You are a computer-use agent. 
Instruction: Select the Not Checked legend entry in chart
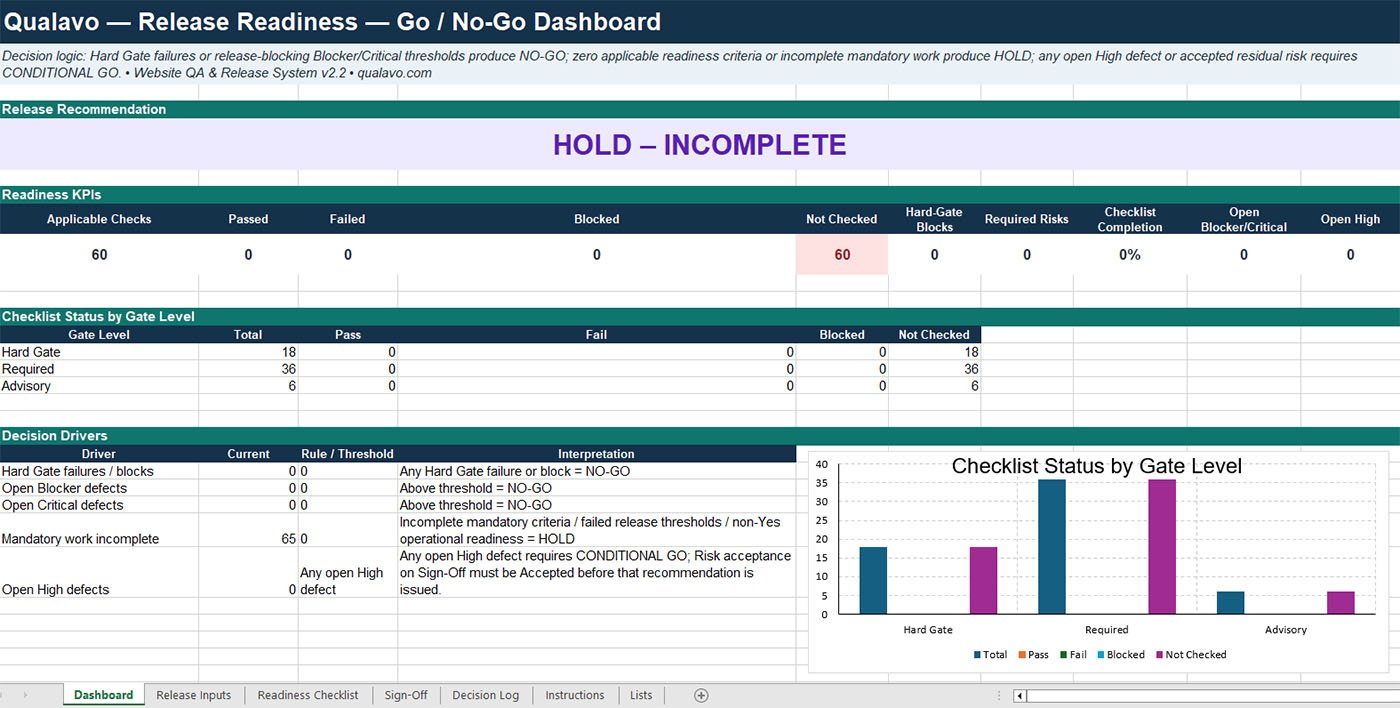1190,655
